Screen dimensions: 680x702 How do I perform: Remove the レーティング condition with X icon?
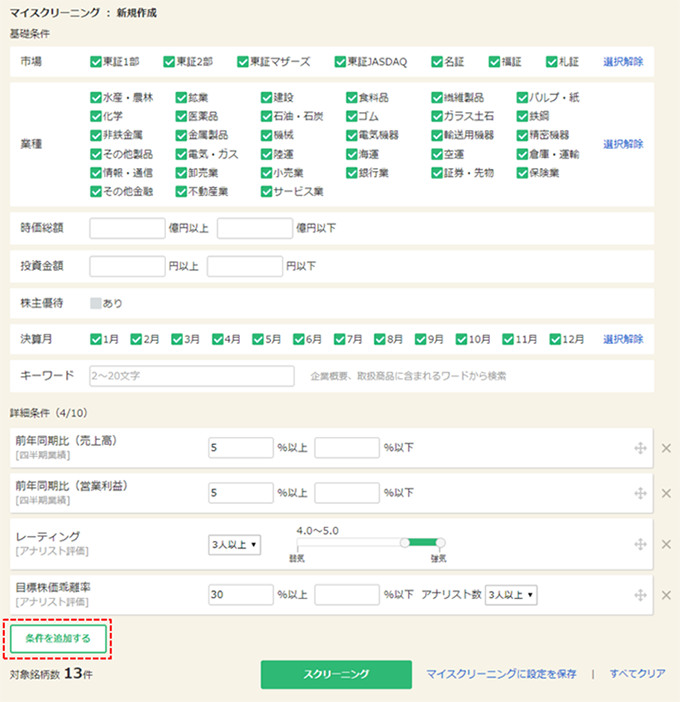pos(666,543)
